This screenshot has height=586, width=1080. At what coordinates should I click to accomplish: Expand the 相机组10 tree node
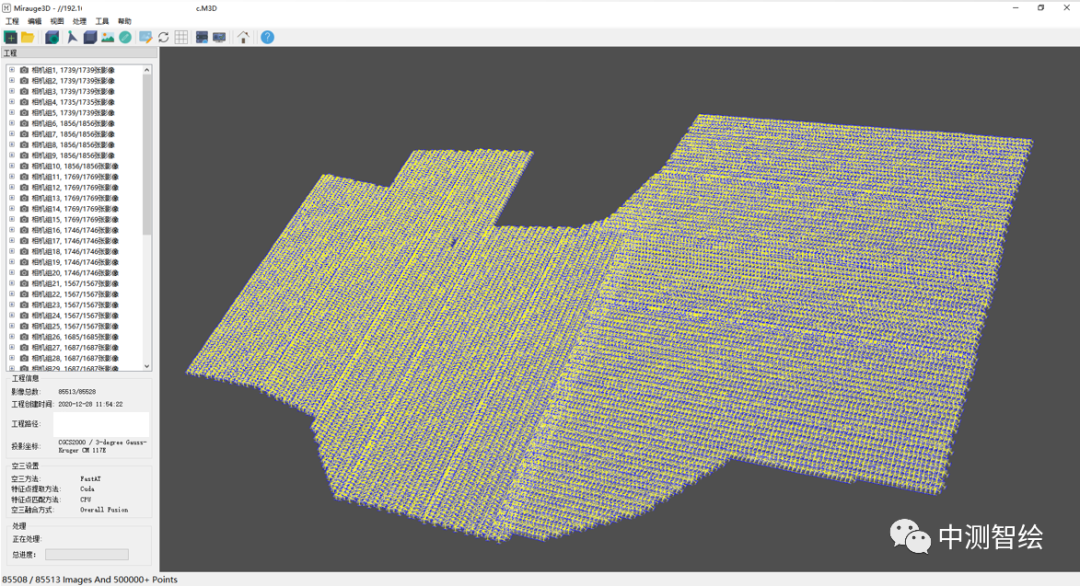coord(12,166)
